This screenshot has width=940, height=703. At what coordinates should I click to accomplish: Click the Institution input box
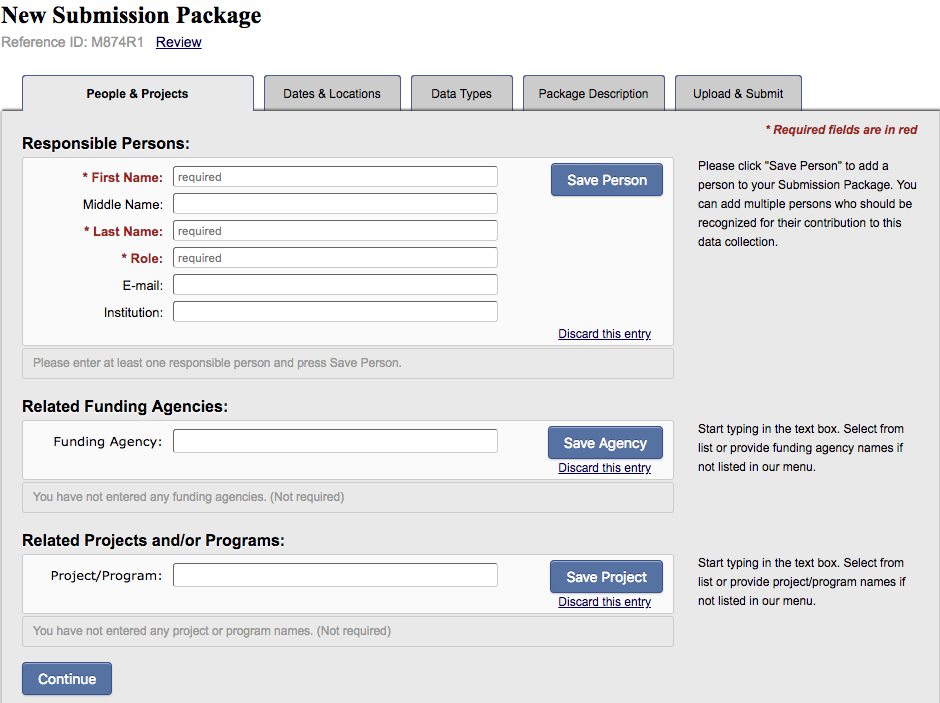(x=335, y=312)
